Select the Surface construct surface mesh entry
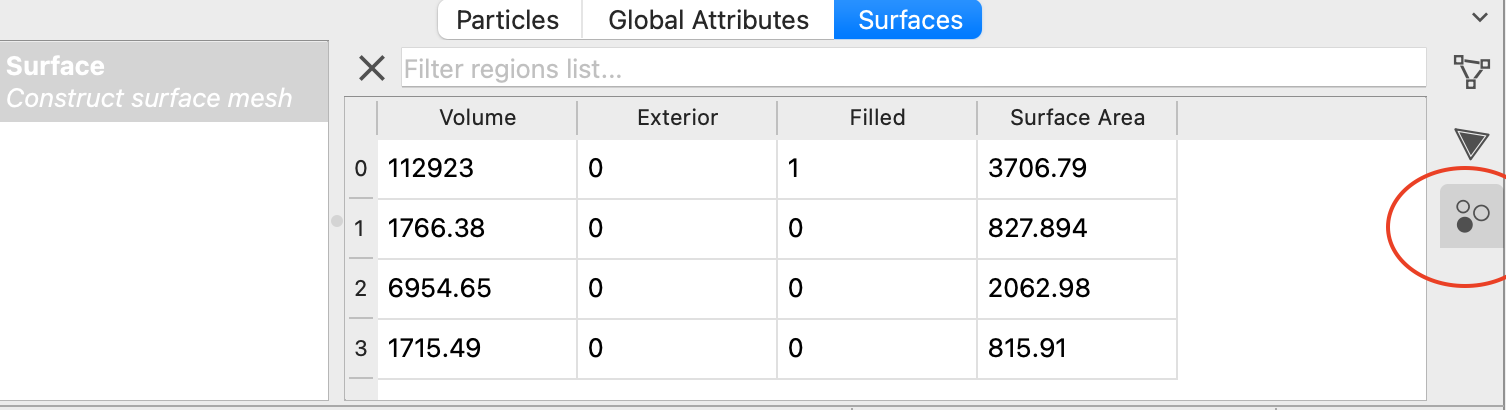Image resolution: width=1506 pixels, height=410 pixels. click(164, 82)
